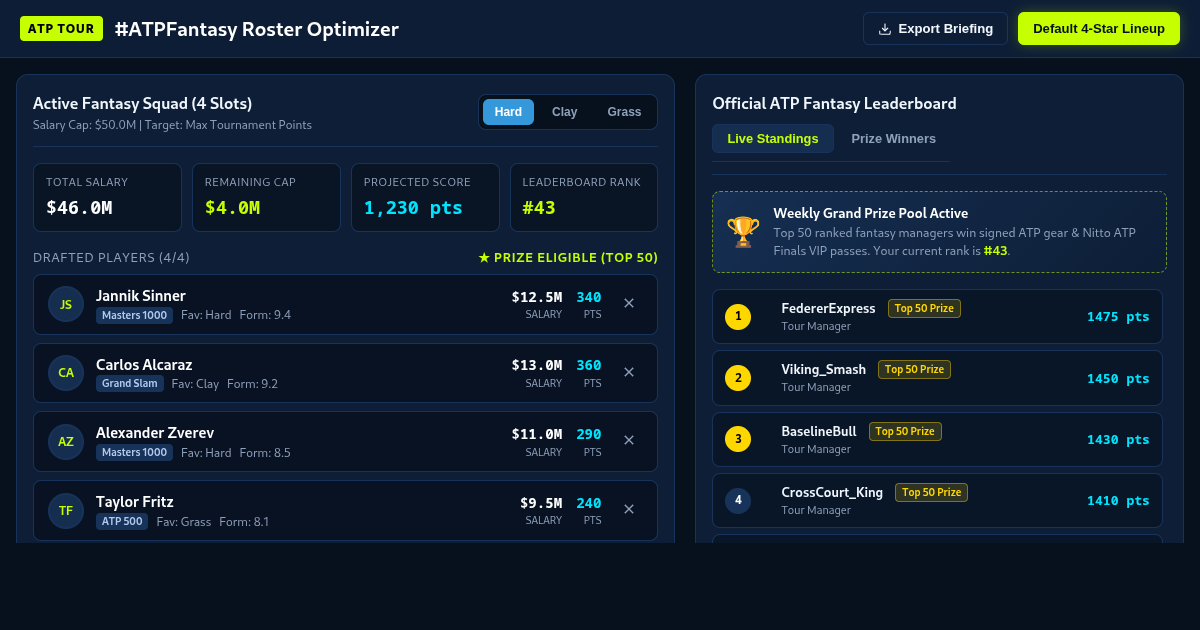Click rank 1 badge for FedererExpress
1200x630 pixels.
click(x=738, y=317)
